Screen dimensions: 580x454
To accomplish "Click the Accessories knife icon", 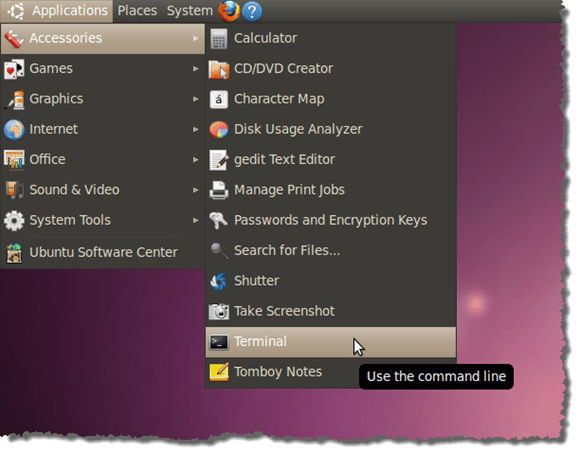I will tap(14, 38).
